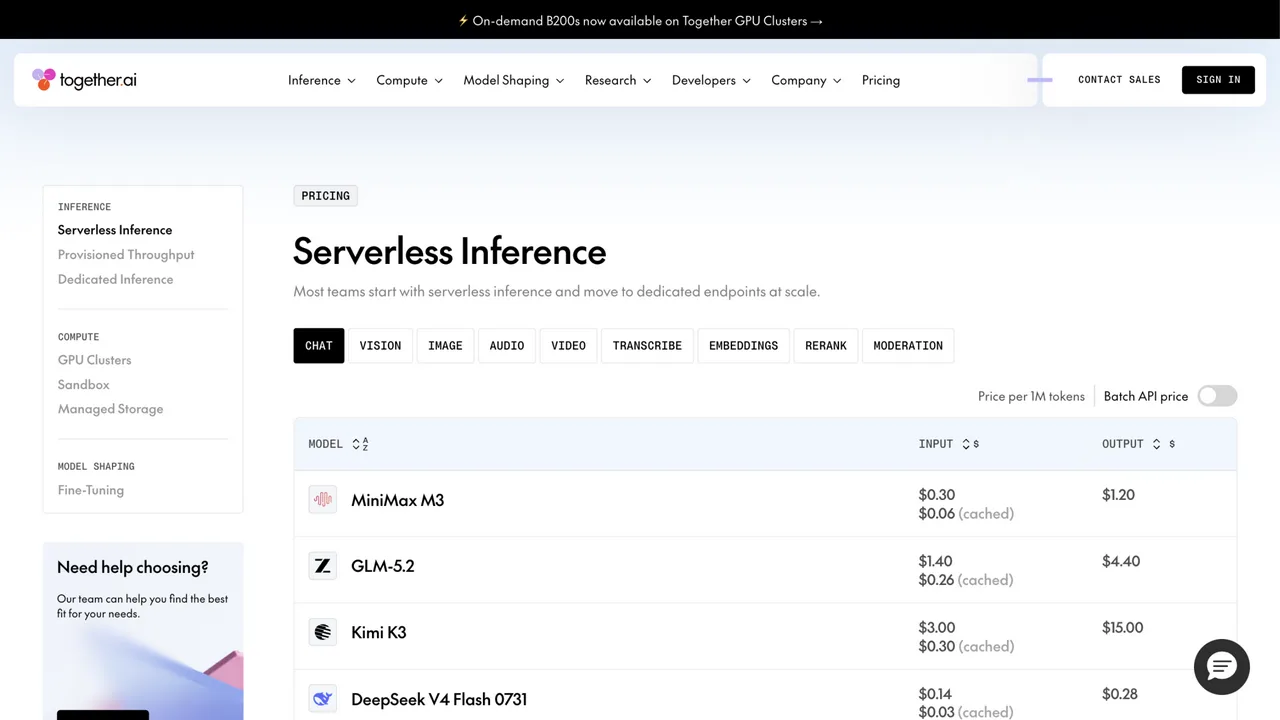Open Managed Storage sidebar link

[111, 409]
